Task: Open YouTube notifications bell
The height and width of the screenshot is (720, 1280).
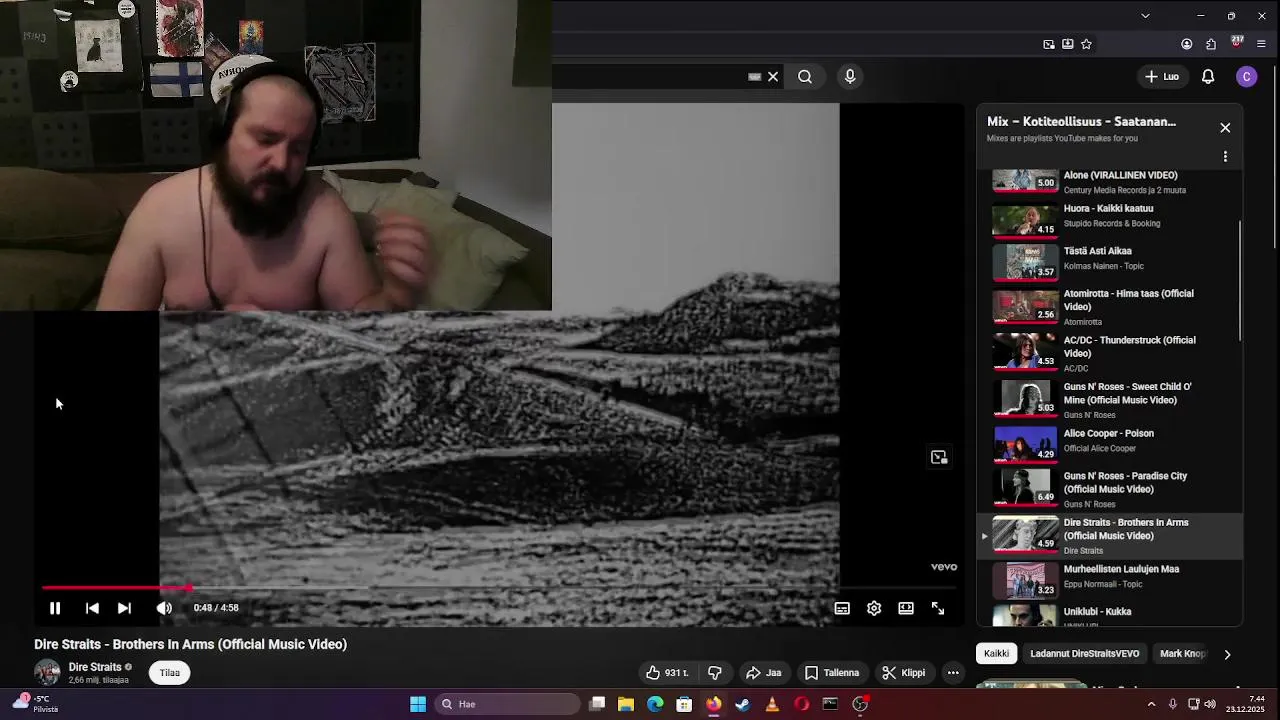Action: coord(1208,77)
